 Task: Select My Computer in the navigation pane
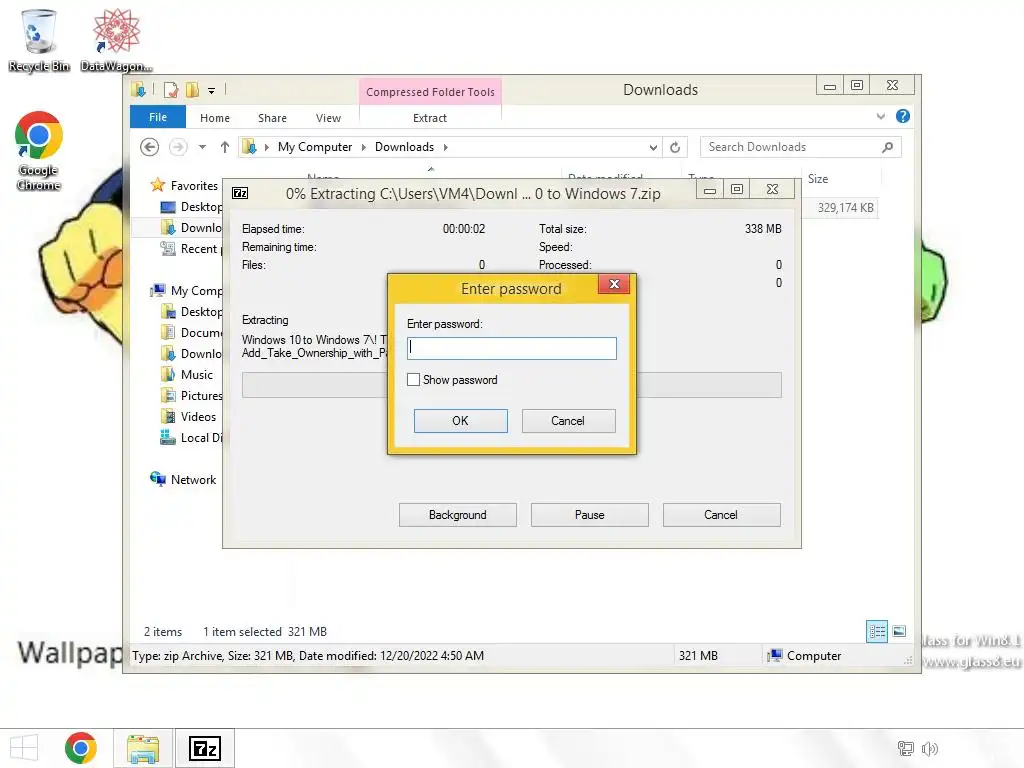pos(186,291)
